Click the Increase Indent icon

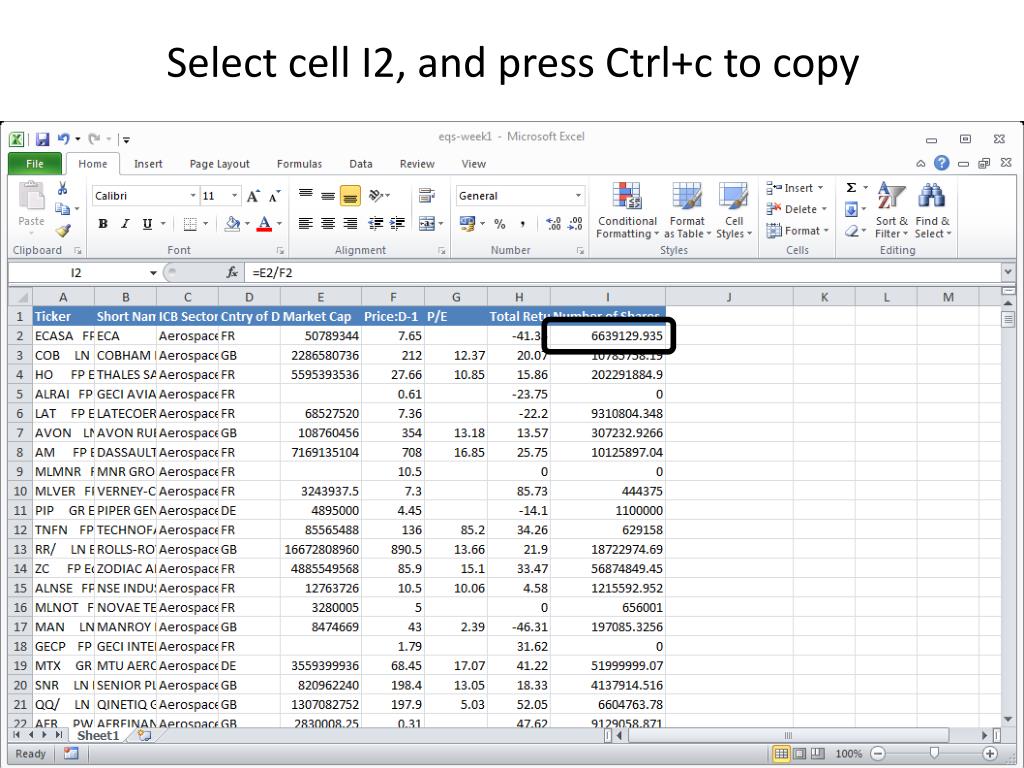coord(397,224)
